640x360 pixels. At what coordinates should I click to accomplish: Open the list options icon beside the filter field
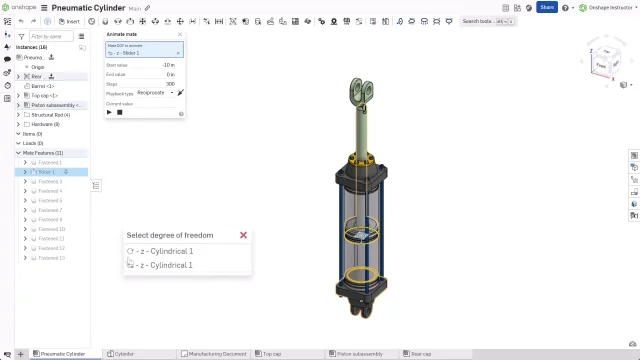click(x=81, y=36)
